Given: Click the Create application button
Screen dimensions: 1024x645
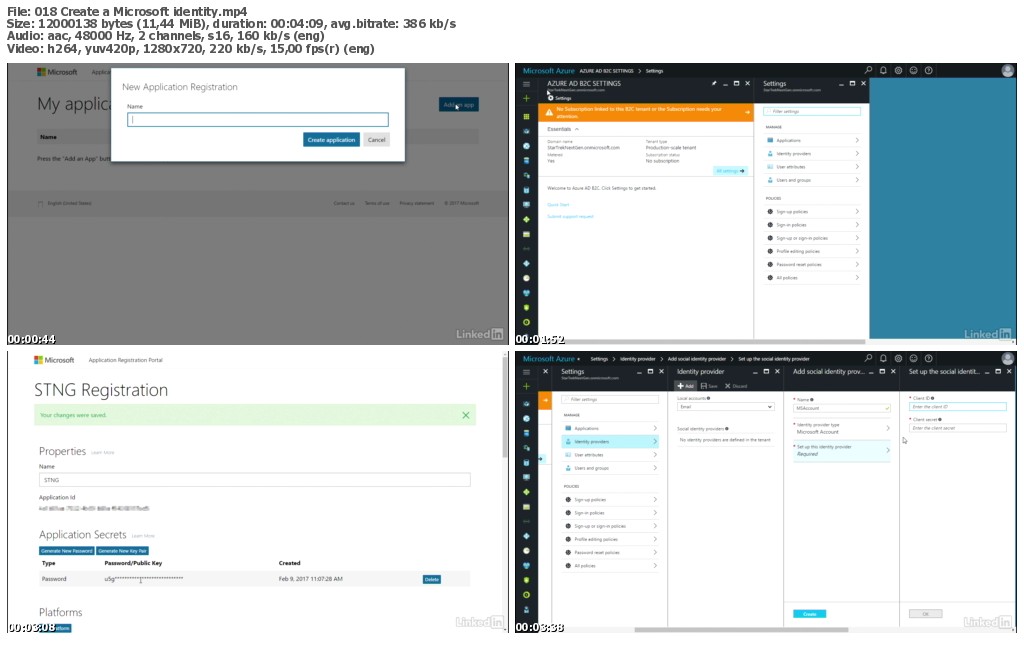Looking at the screenshot, I should coord(331,140).
